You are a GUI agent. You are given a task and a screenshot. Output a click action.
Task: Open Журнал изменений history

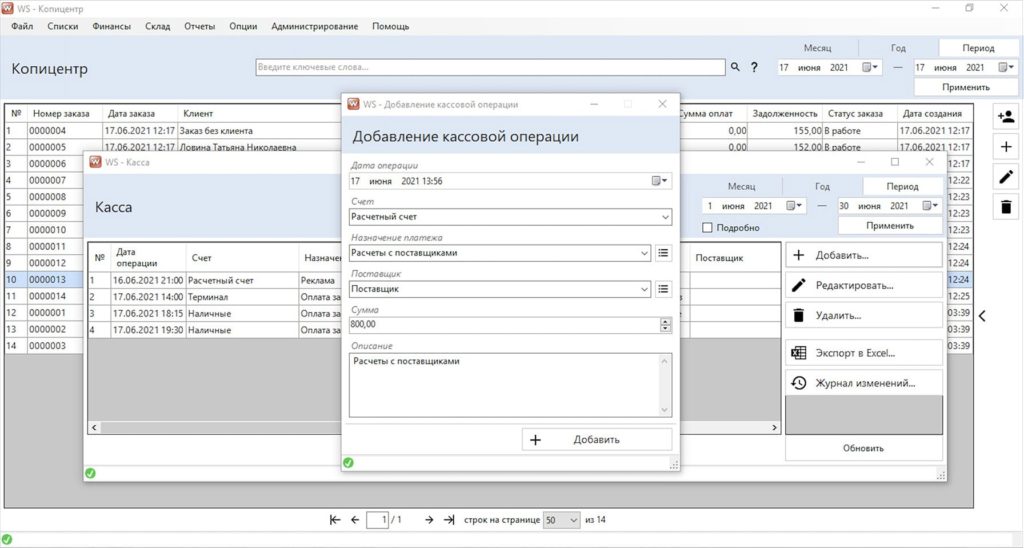click(864, 383)
